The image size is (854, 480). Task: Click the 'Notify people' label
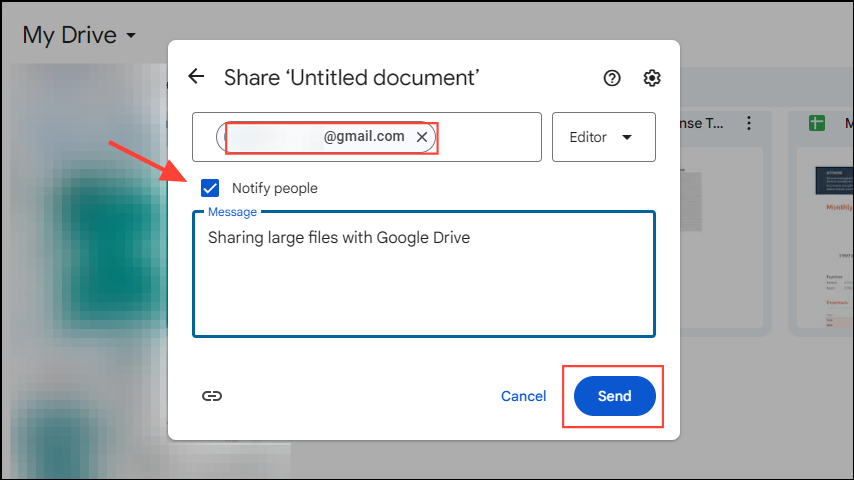(274, 188)
